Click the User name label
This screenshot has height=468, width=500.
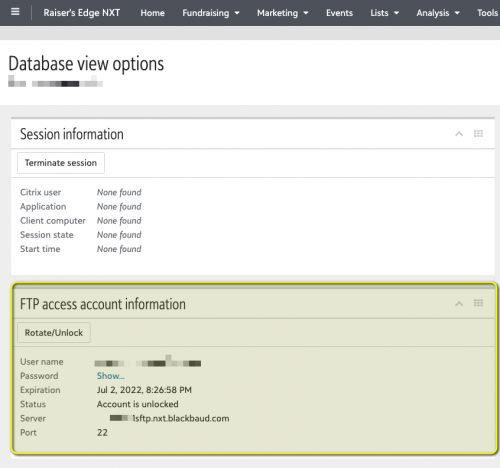point(41,362)
